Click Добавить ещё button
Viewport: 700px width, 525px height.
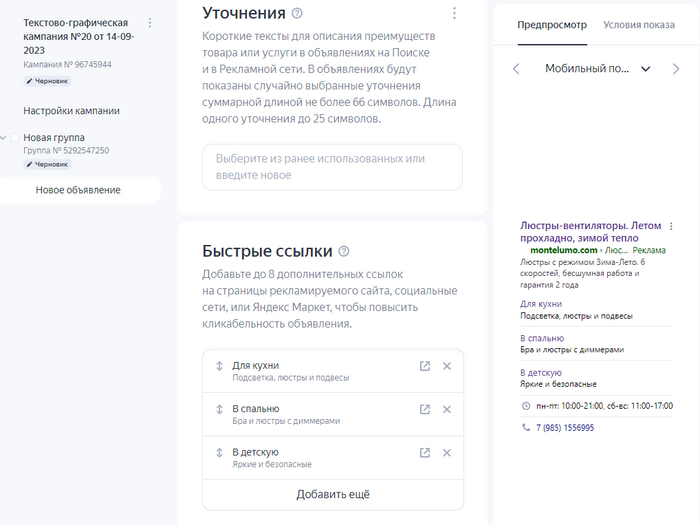333,494
